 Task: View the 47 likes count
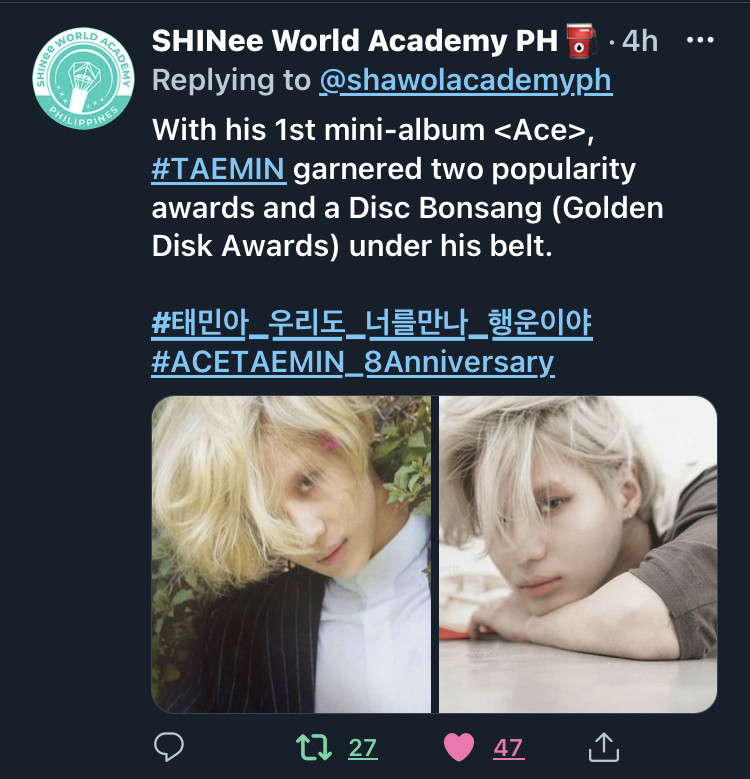click(508, 748)
